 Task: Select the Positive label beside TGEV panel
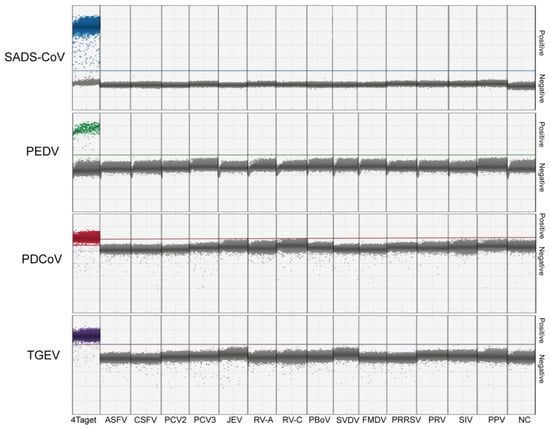coord(542,330)
